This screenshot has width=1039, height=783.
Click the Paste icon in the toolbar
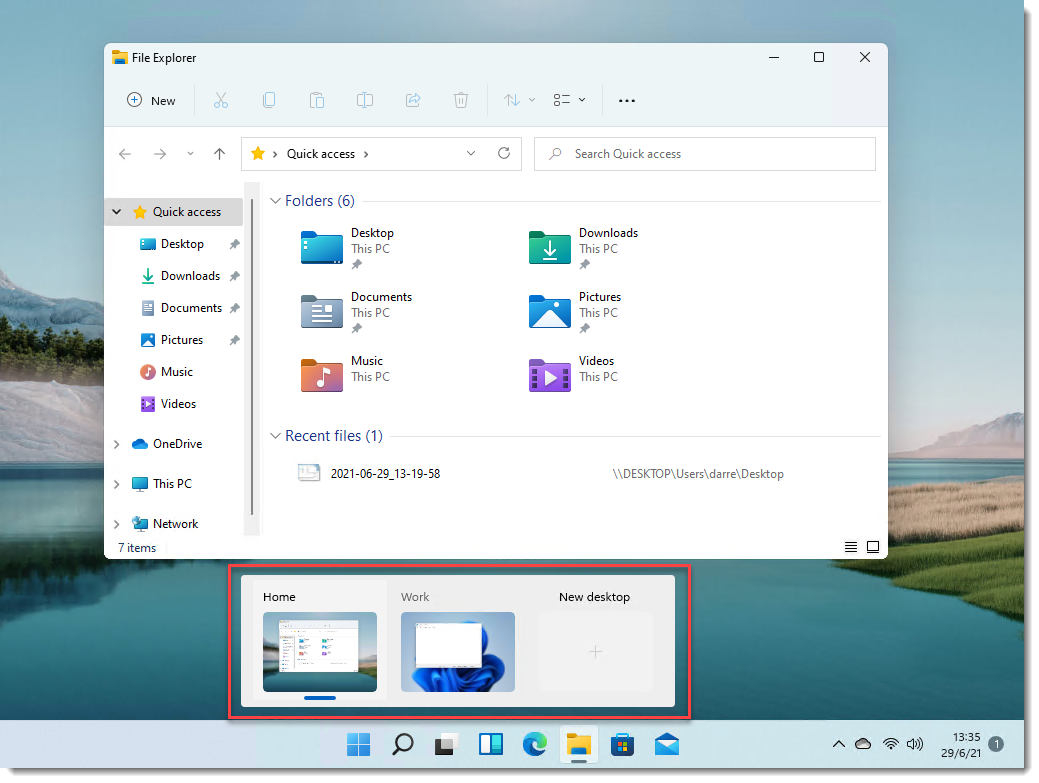[x=317, y=100]
